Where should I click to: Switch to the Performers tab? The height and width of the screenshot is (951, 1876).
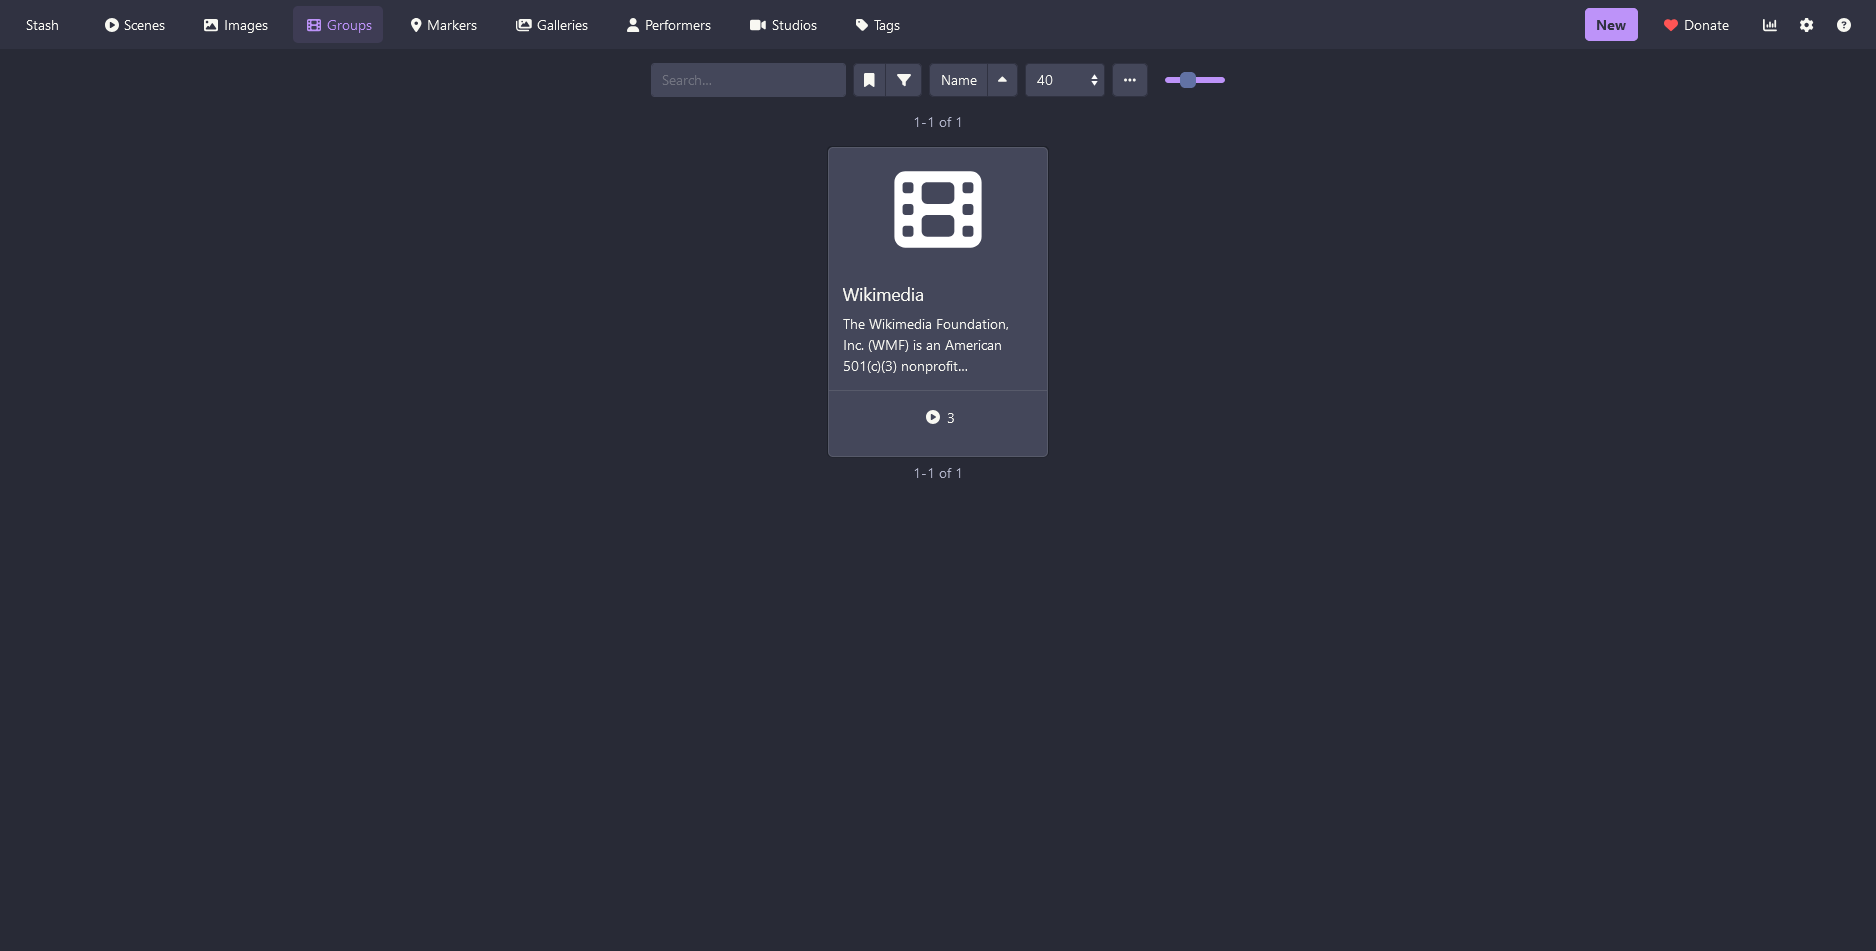click(x=668, y=25)
